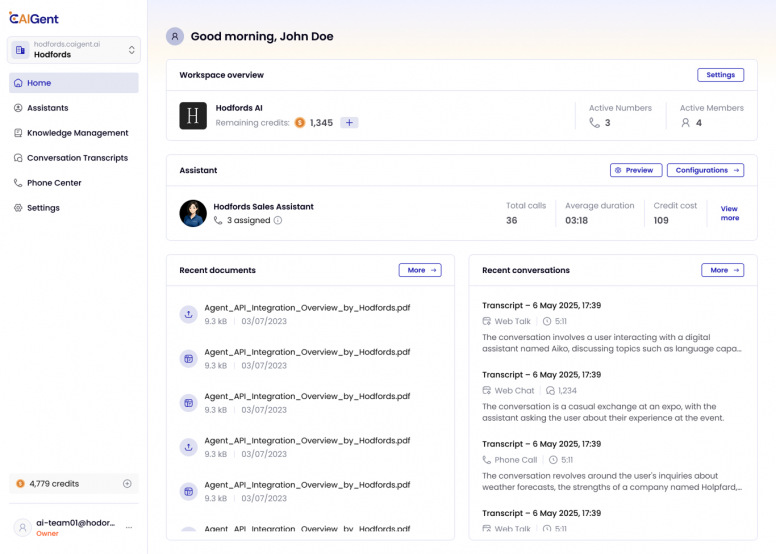Click More button in Recent conversations
The width and height of the screenshot is (776, 554).
coord(722,270)
